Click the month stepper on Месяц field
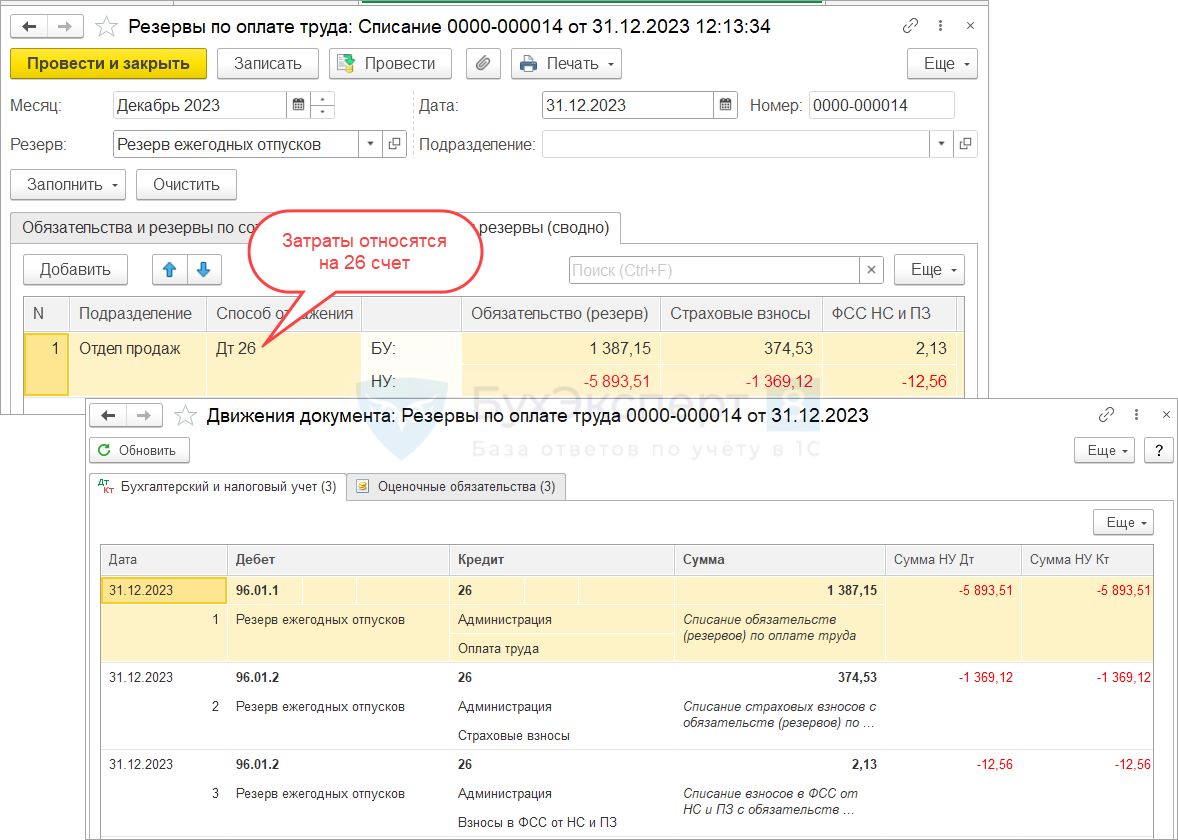 coord(322,105)
